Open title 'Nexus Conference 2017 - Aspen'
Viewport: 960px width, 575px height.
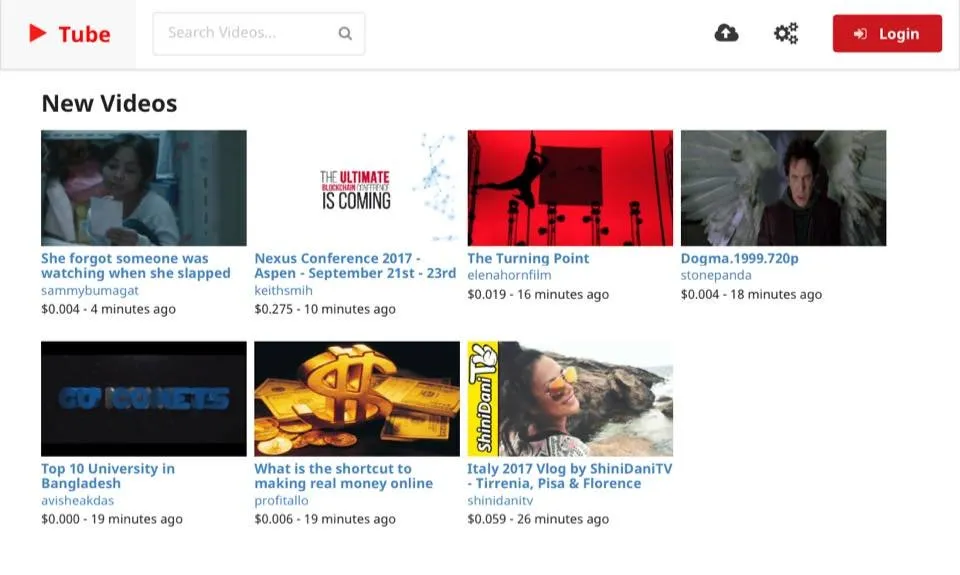coord(355,266)
